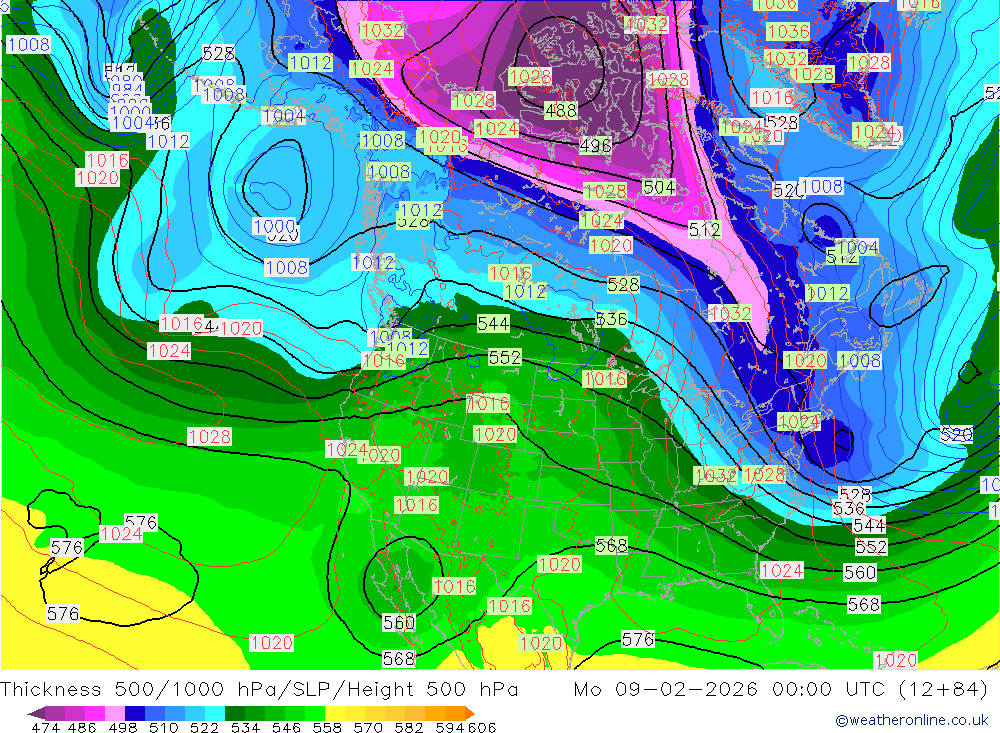Image resolution: width=1000 pixels, height=733 pixels.
Task: Pick the bright magenta legend swatch
Action: (95, 713)
